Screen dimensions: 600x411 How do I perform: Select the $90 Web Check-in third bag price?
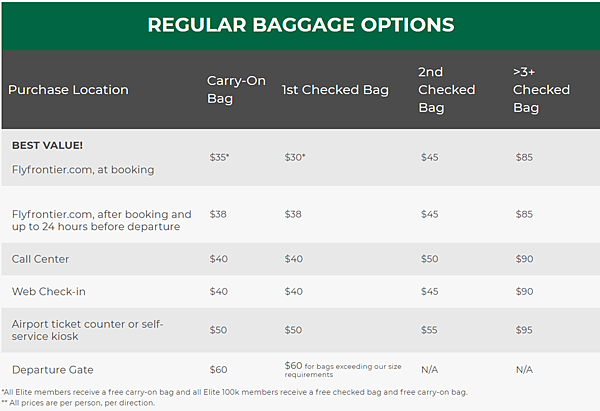pos(524,292)
